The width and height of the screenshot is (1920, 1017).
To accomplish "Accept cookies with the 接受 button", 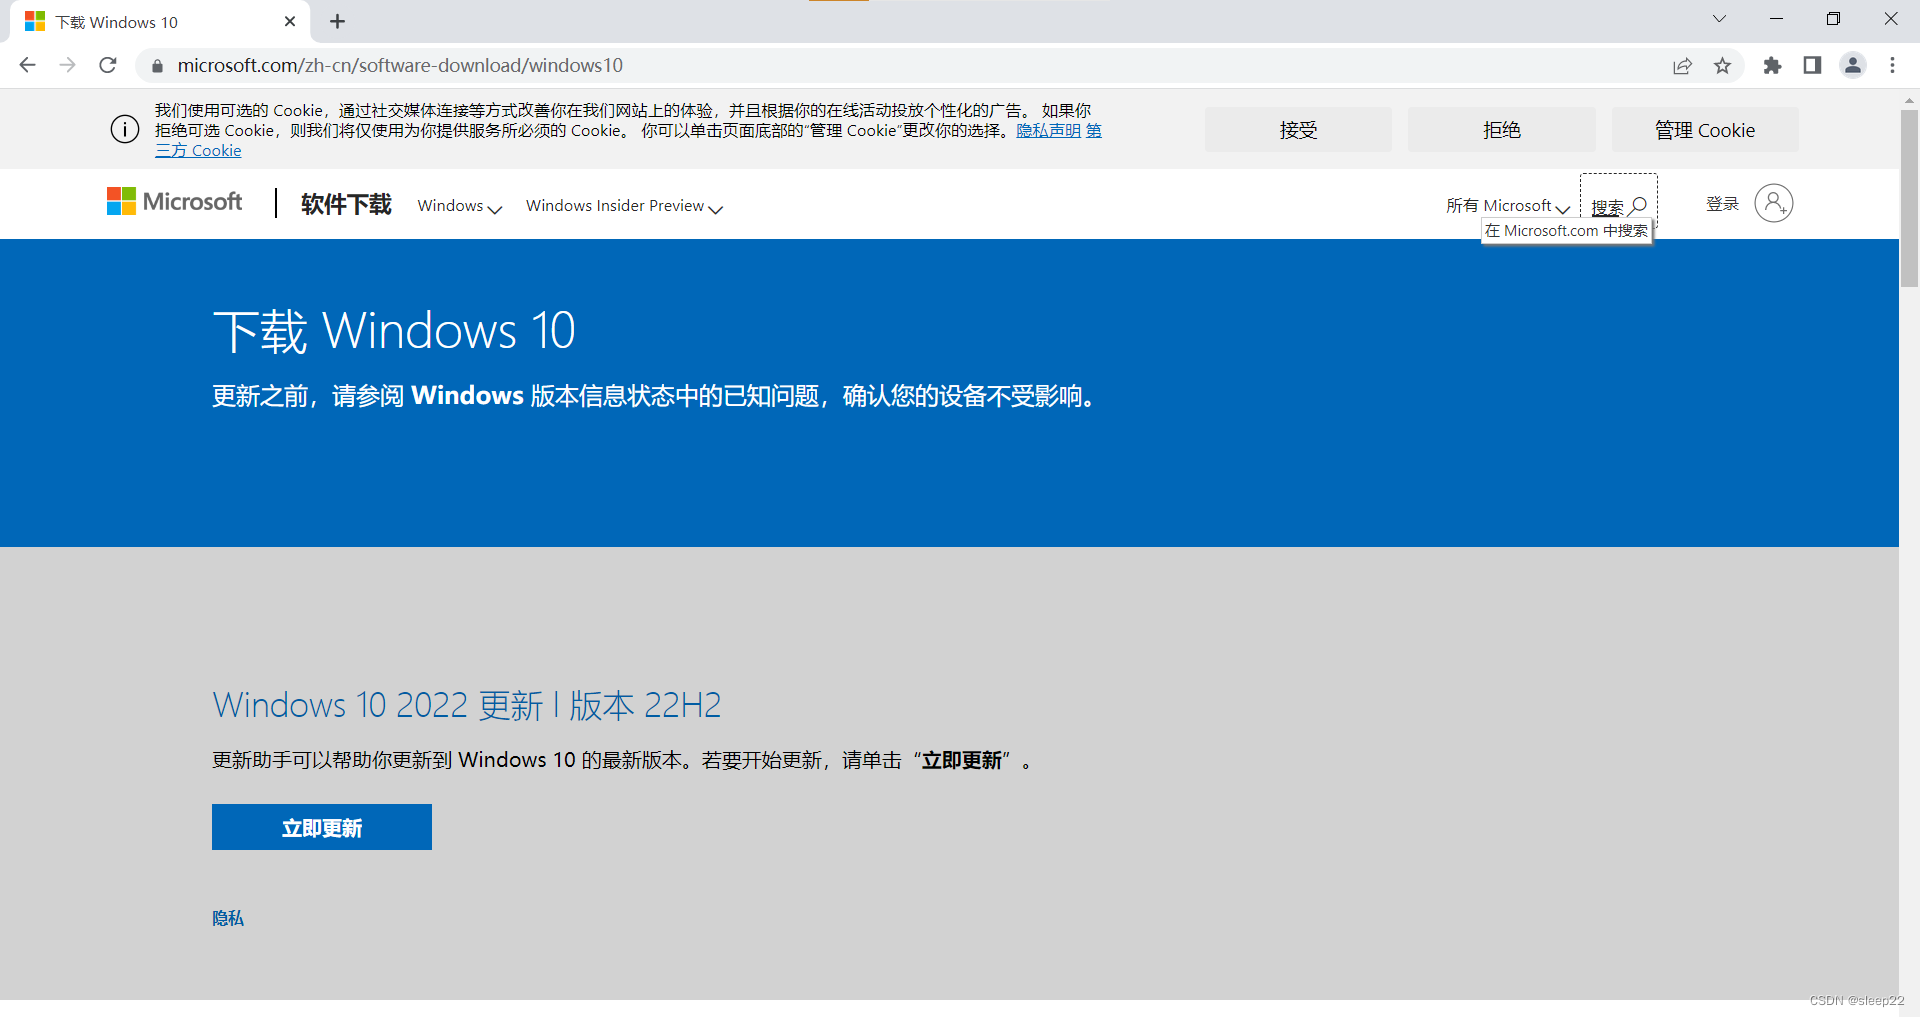I will tap(1297, 129).
